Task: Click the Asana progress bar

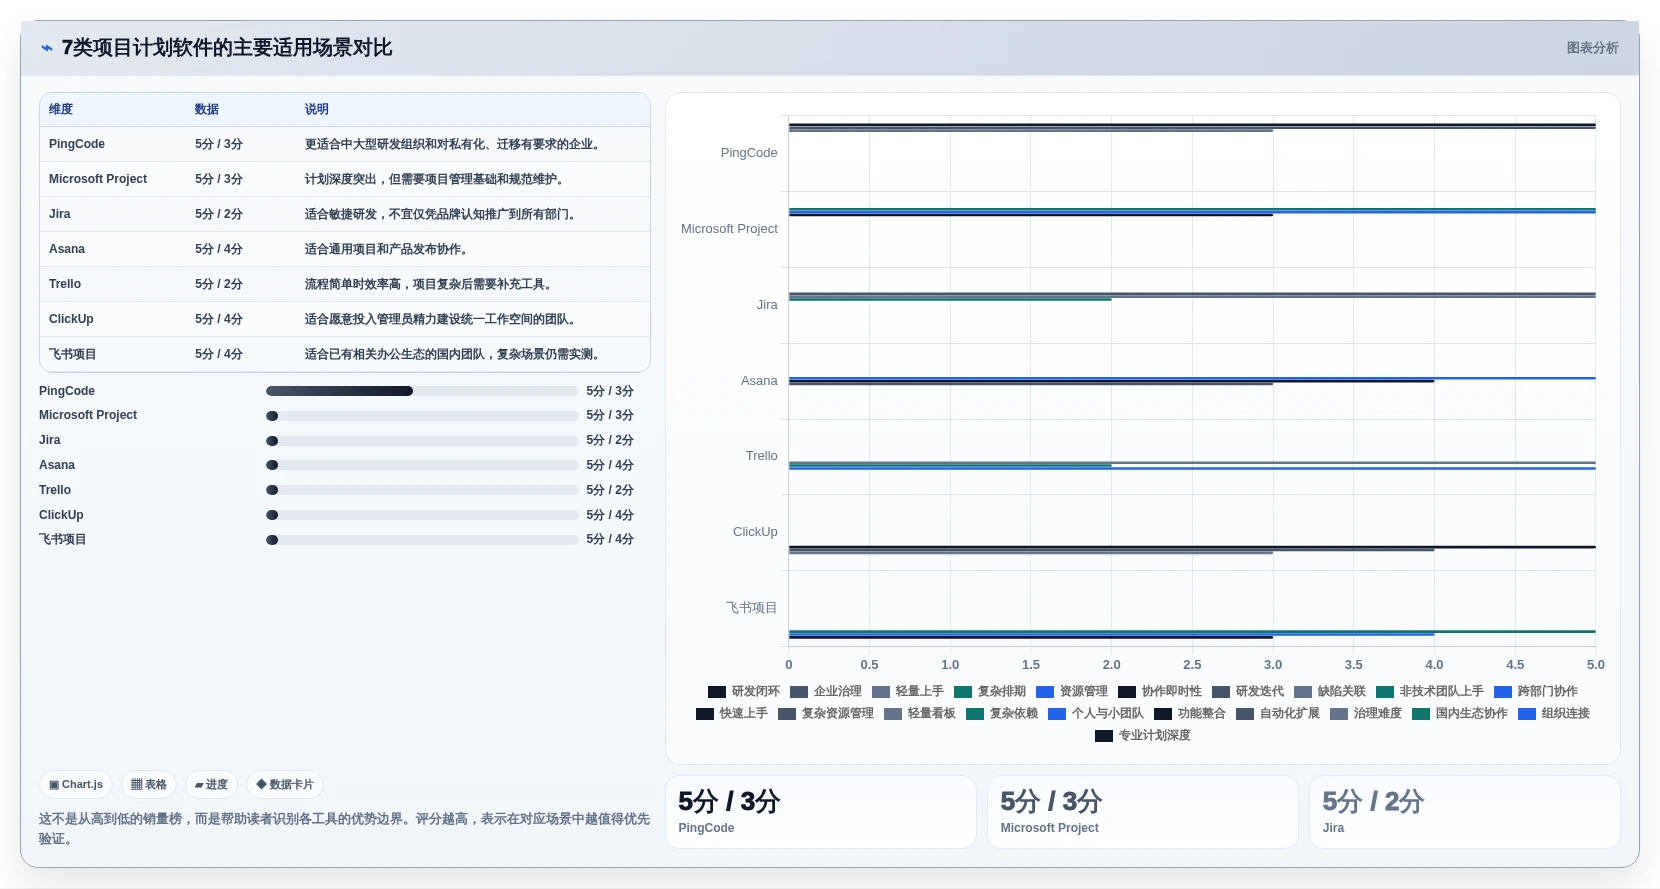Action: 422,465
